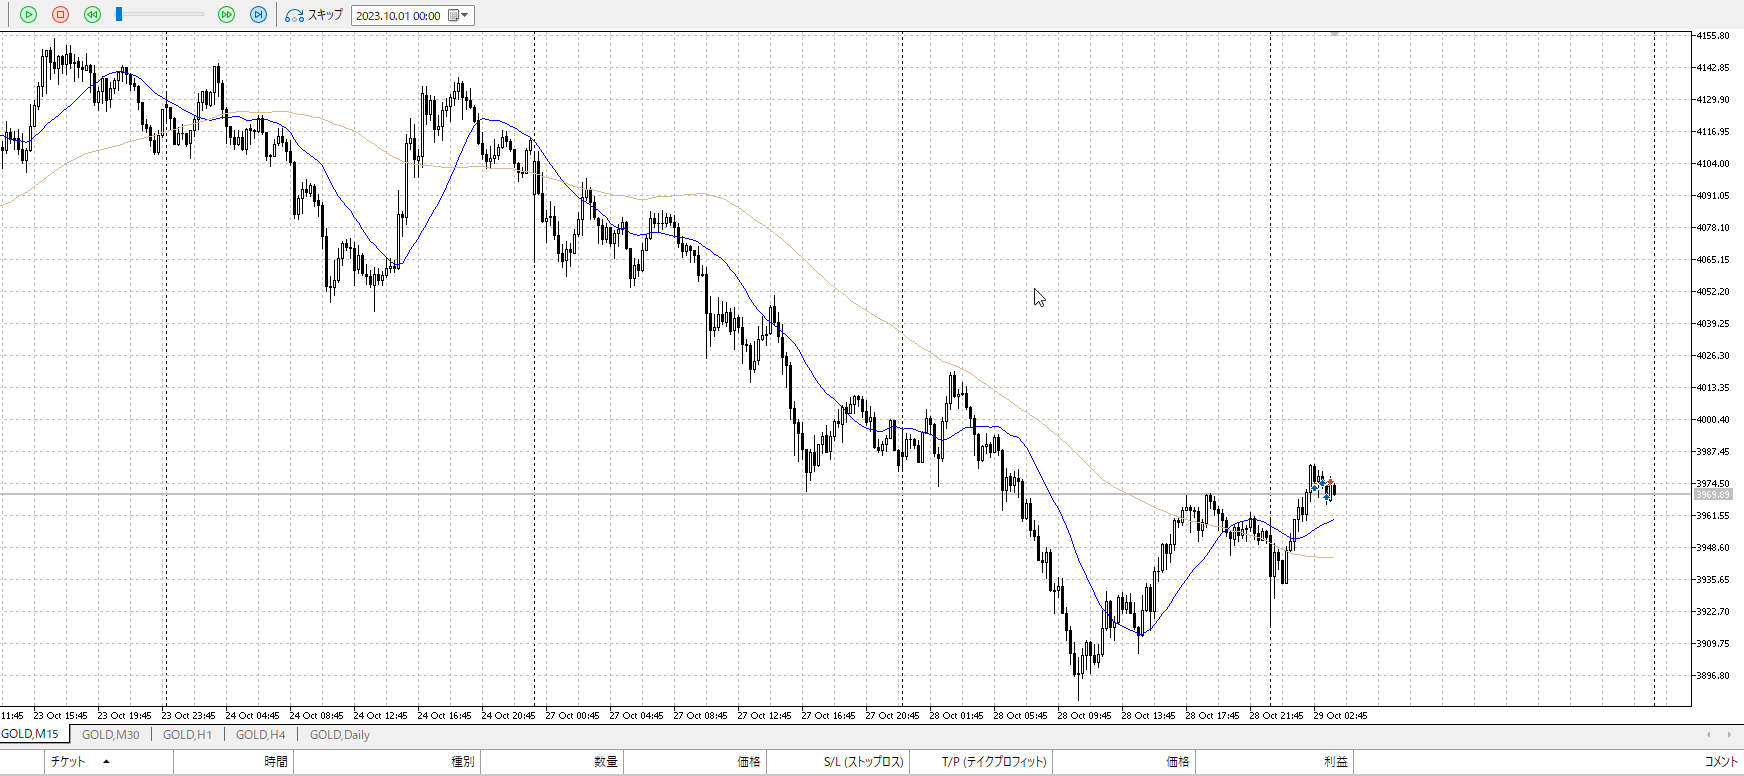The height and width of the screenshot is (776, 1744).
Task: Click the 利益 column header
Action: pos(1335,762)
